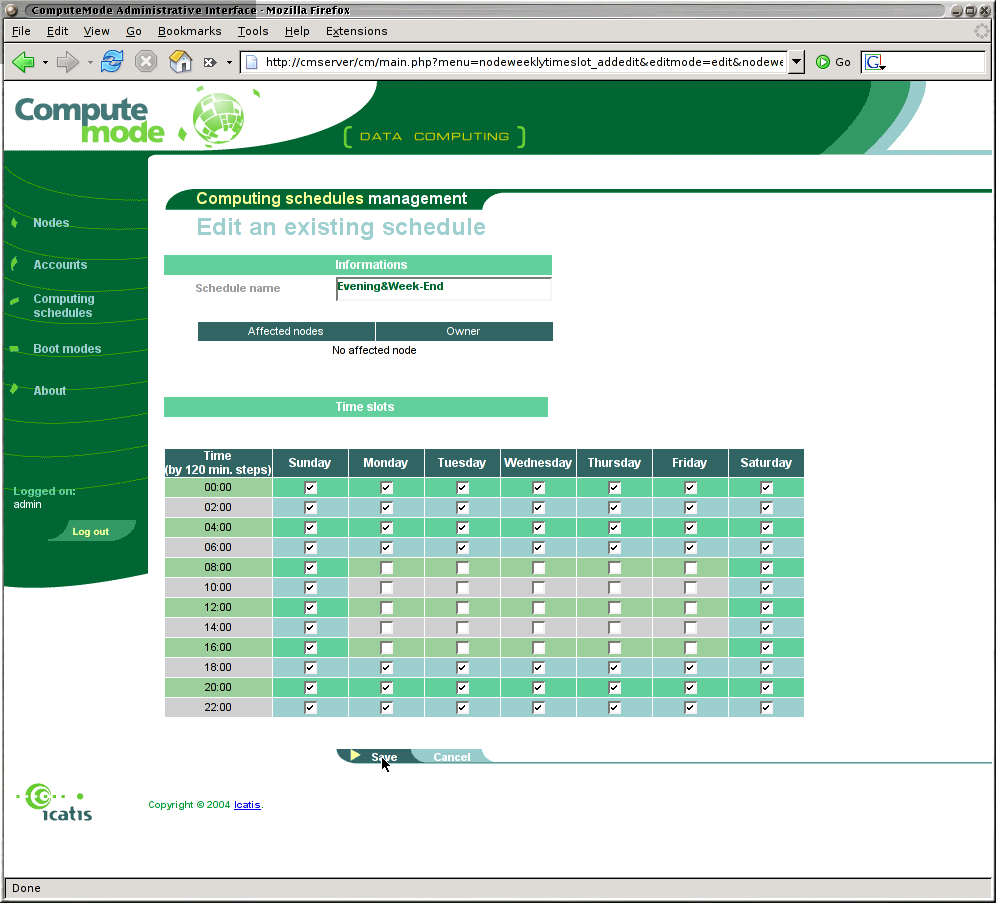Disable Monday 18:00 time slot

pyautogui.click(x=386, y=667)
